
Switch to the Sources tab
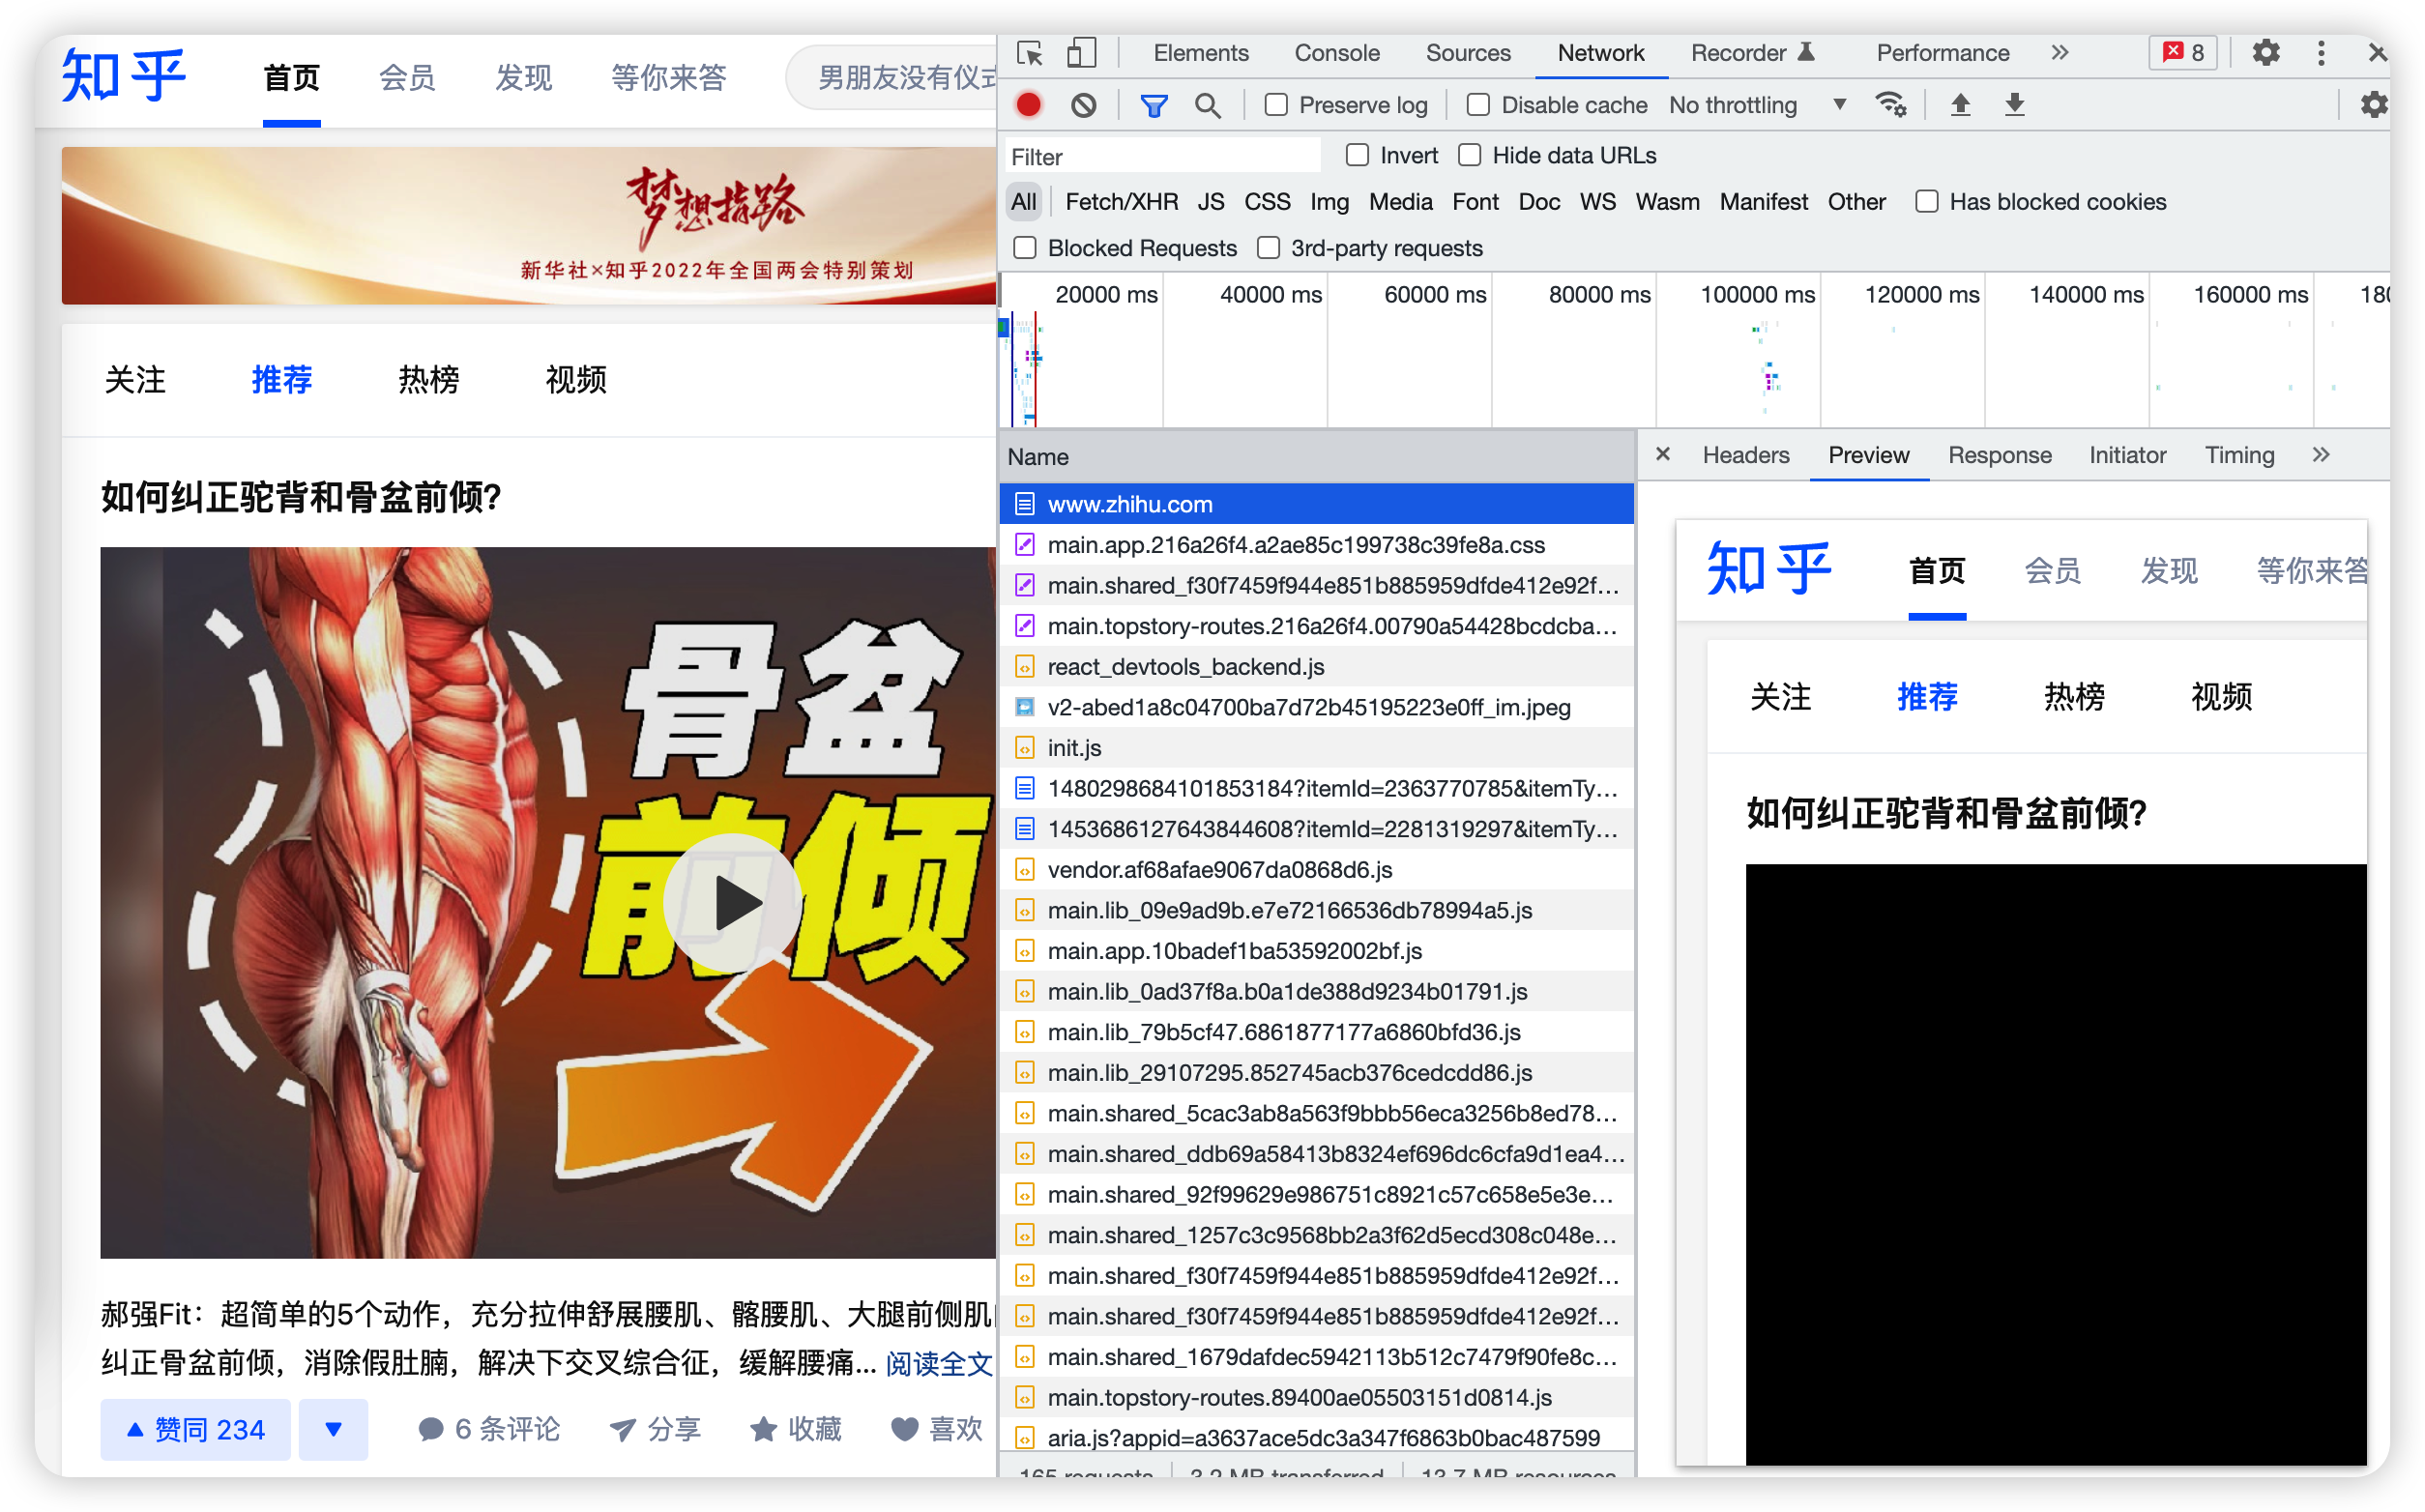[x=1467, y=53]
